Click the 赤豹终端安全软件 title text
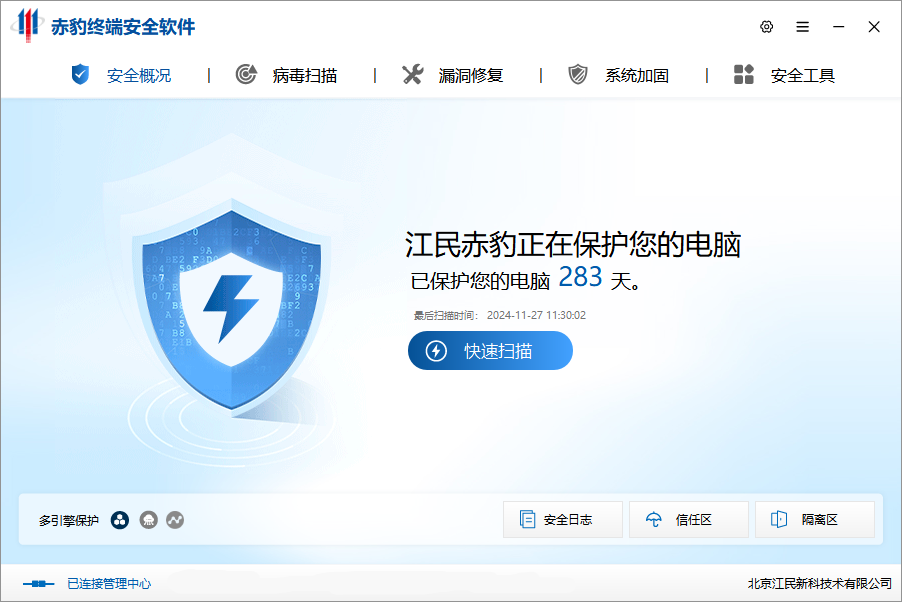This screenshot has height=602, width=902. (x=123, y=26)
